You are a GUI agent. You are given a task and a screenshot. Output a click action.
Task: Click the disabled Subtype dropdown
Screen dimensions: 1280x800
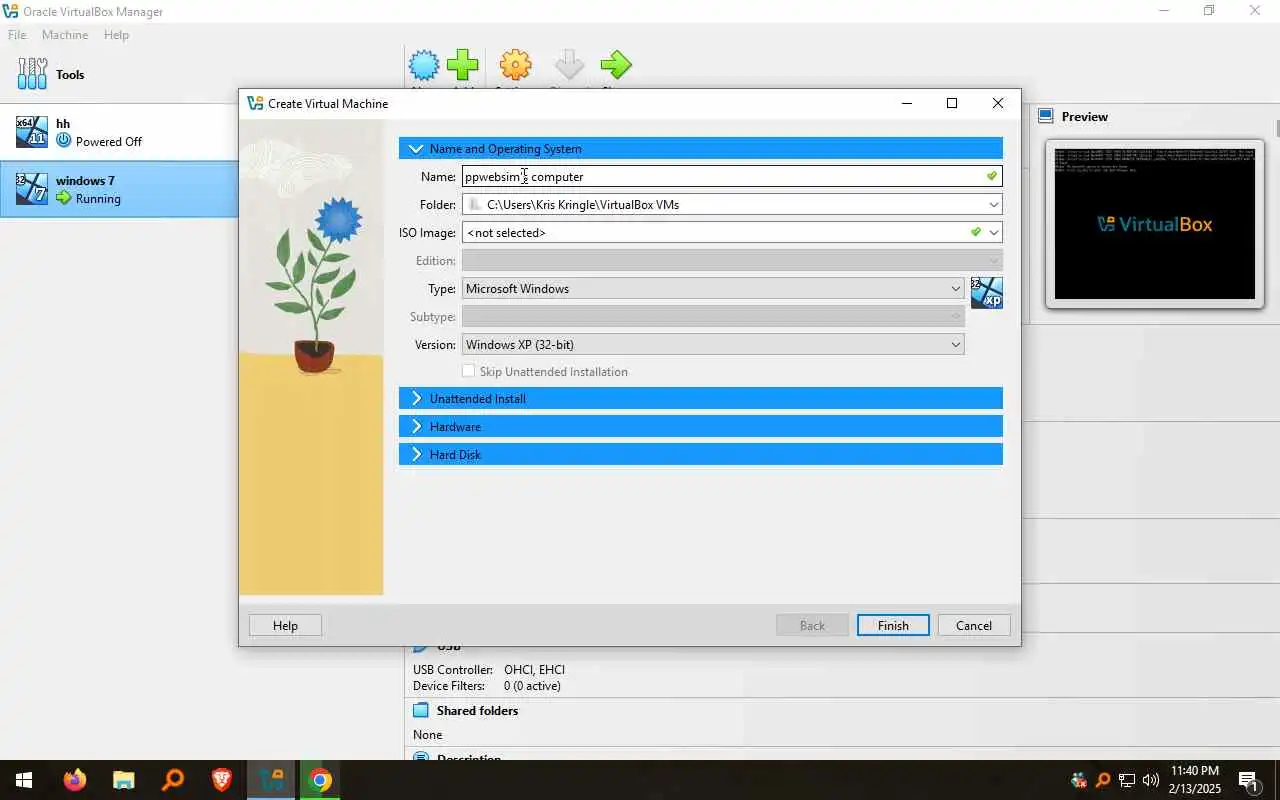pos(713,316)
